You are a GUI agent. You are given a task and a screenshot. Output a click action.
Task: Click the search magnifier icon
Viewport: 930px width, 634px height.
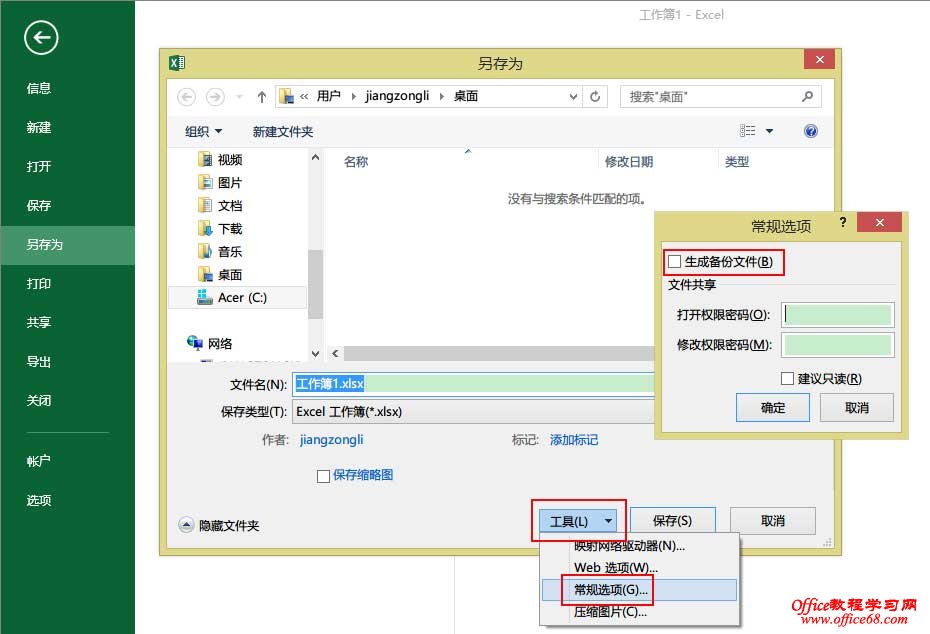[x=807, y=96]
